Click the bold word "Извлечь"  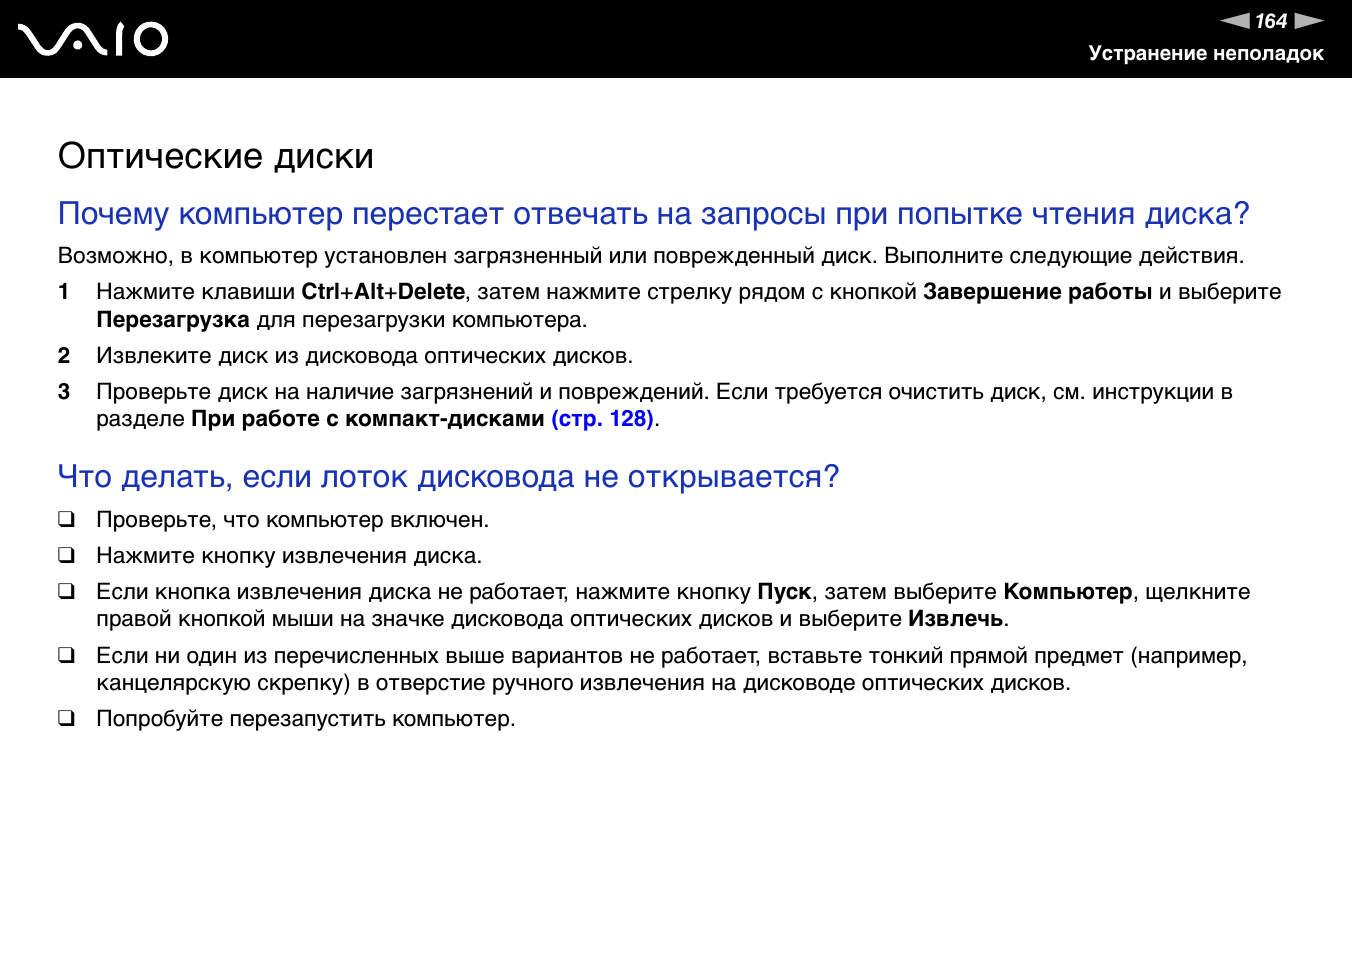click(955, 619)
